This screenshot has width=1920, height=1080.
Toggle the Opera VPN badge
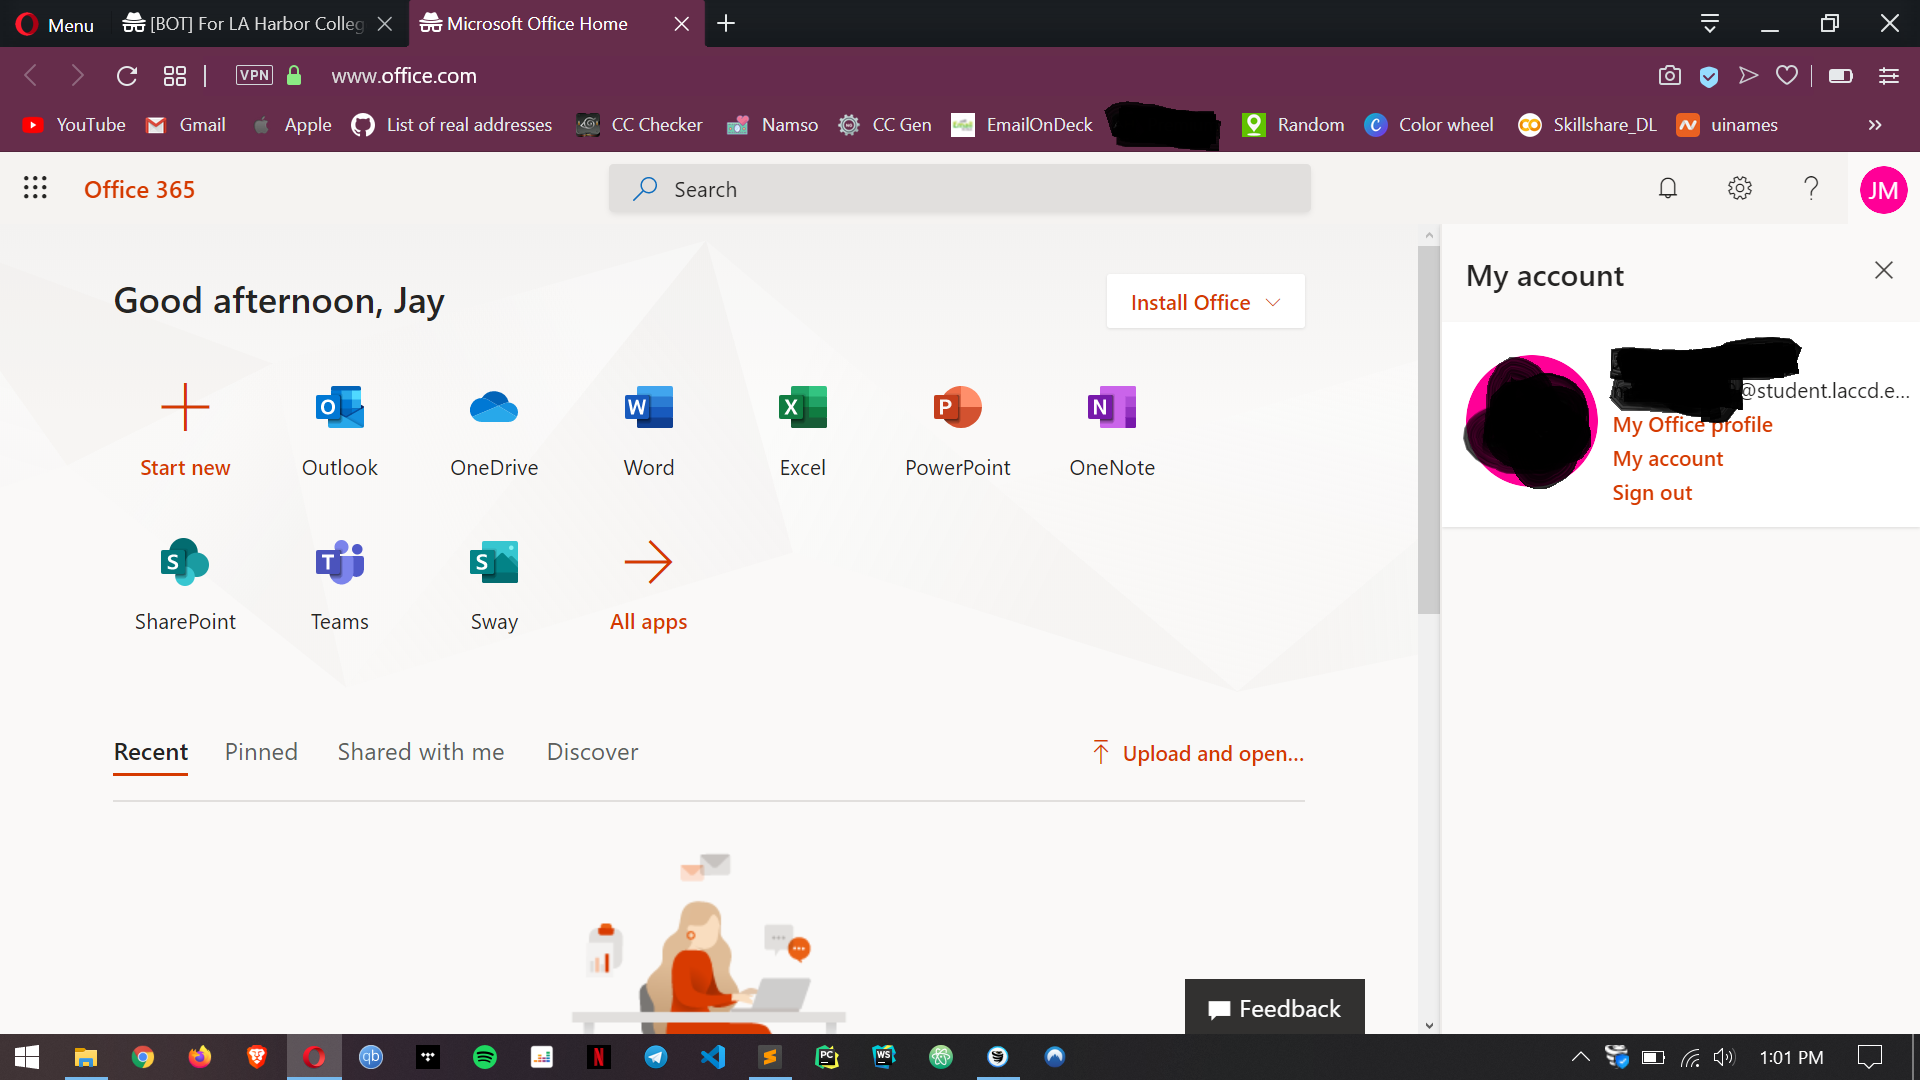pos(254,76)
